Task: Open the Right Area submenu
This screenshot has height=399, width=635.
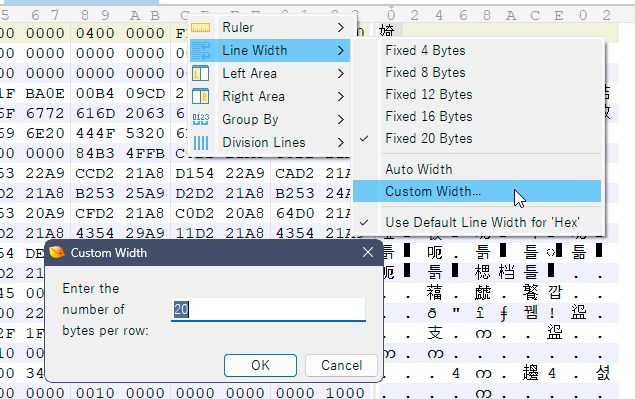Action: (x=270, y=96)
